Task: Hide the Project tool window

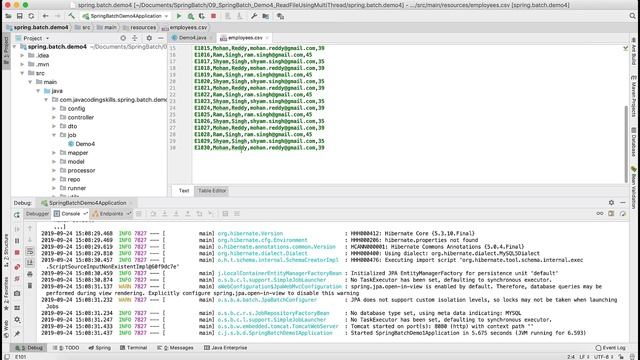Action: 161,38
